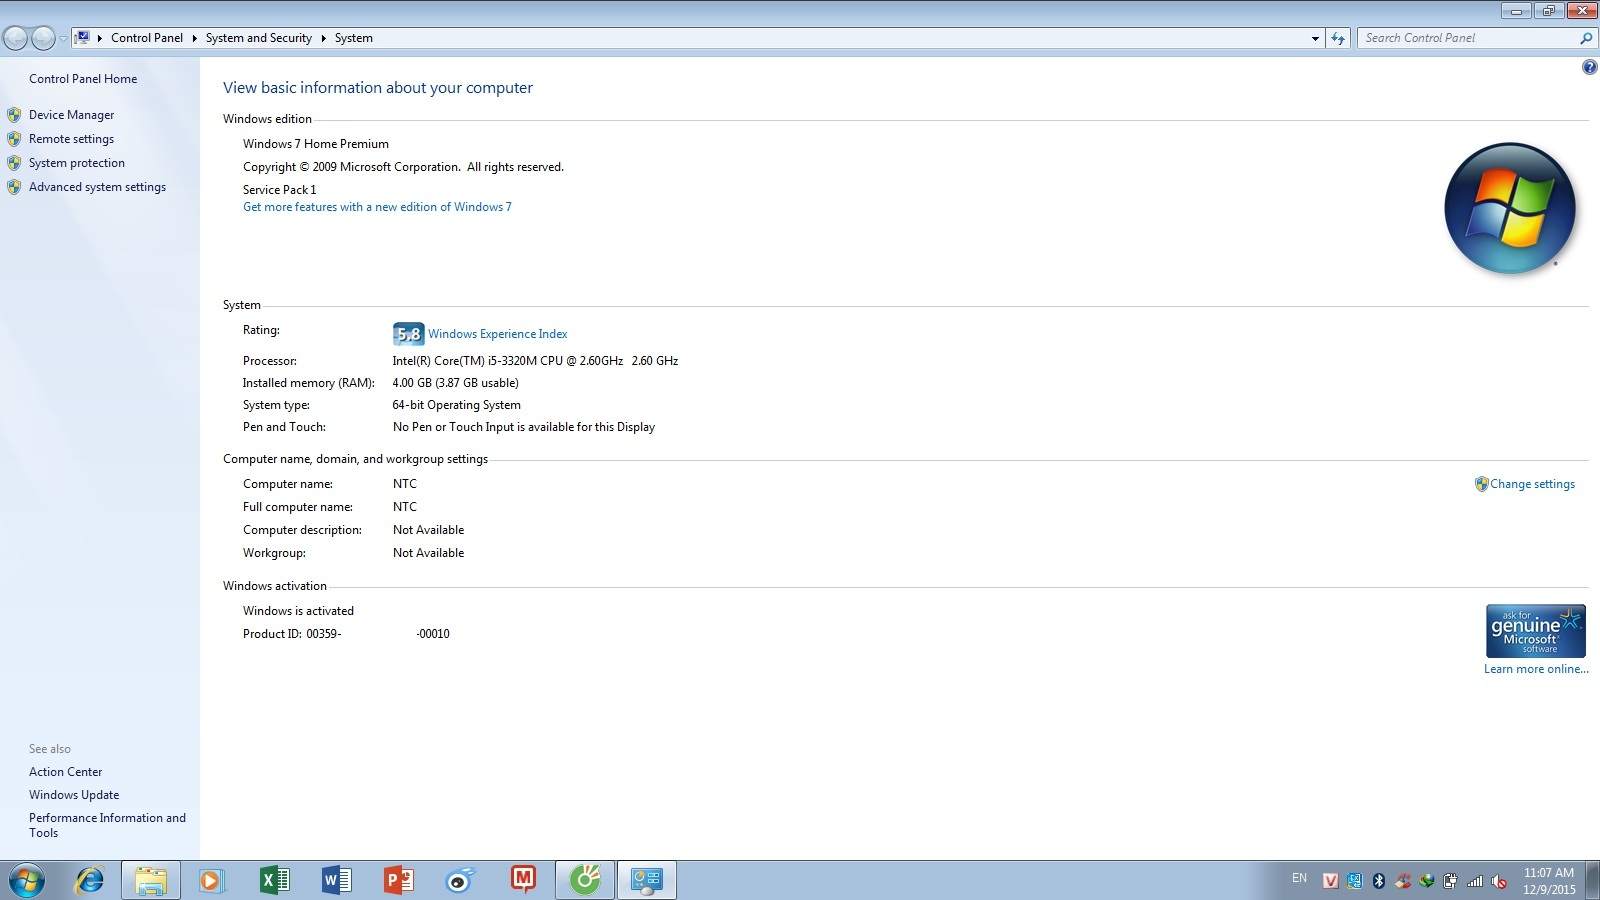
Task: Click the Bluetooth tray icon
Action: (x=1378, y=881)
